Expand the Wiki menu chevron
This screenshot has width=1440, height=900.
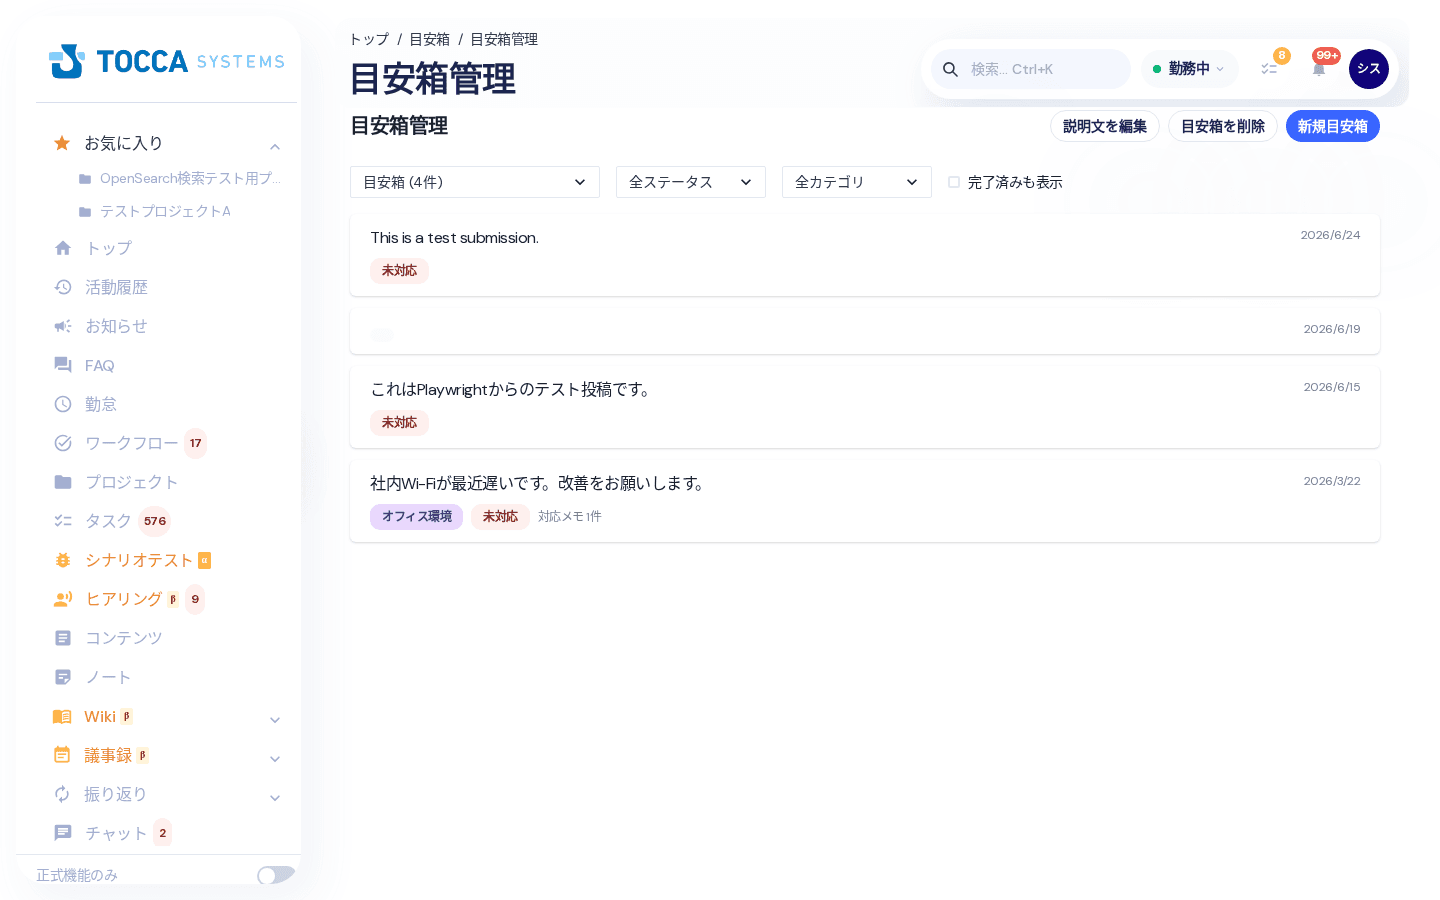click(275, 720)
